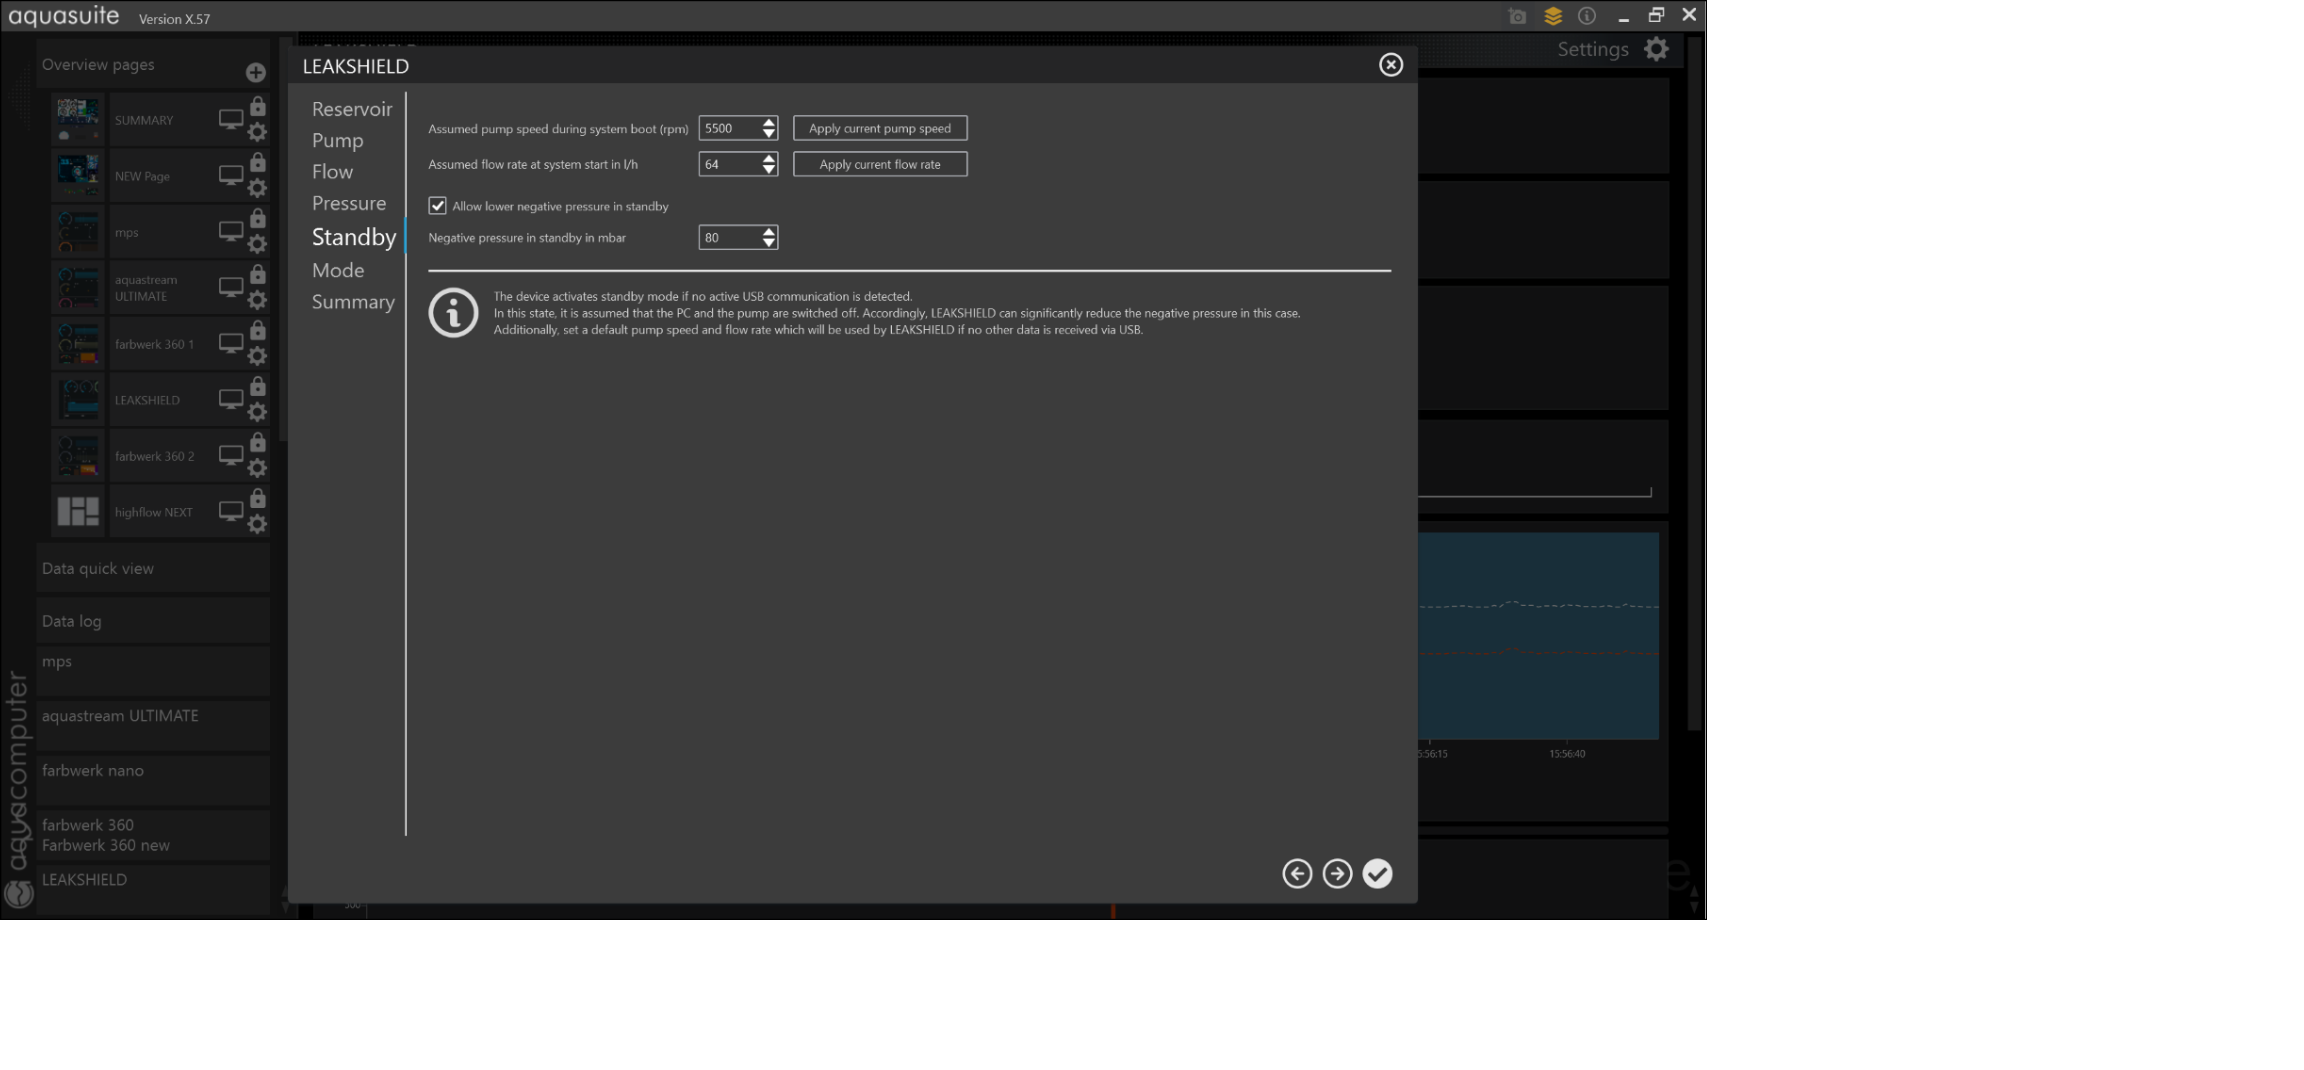Open the highflow NEXT page thumbnail

[x=77, y=512]
